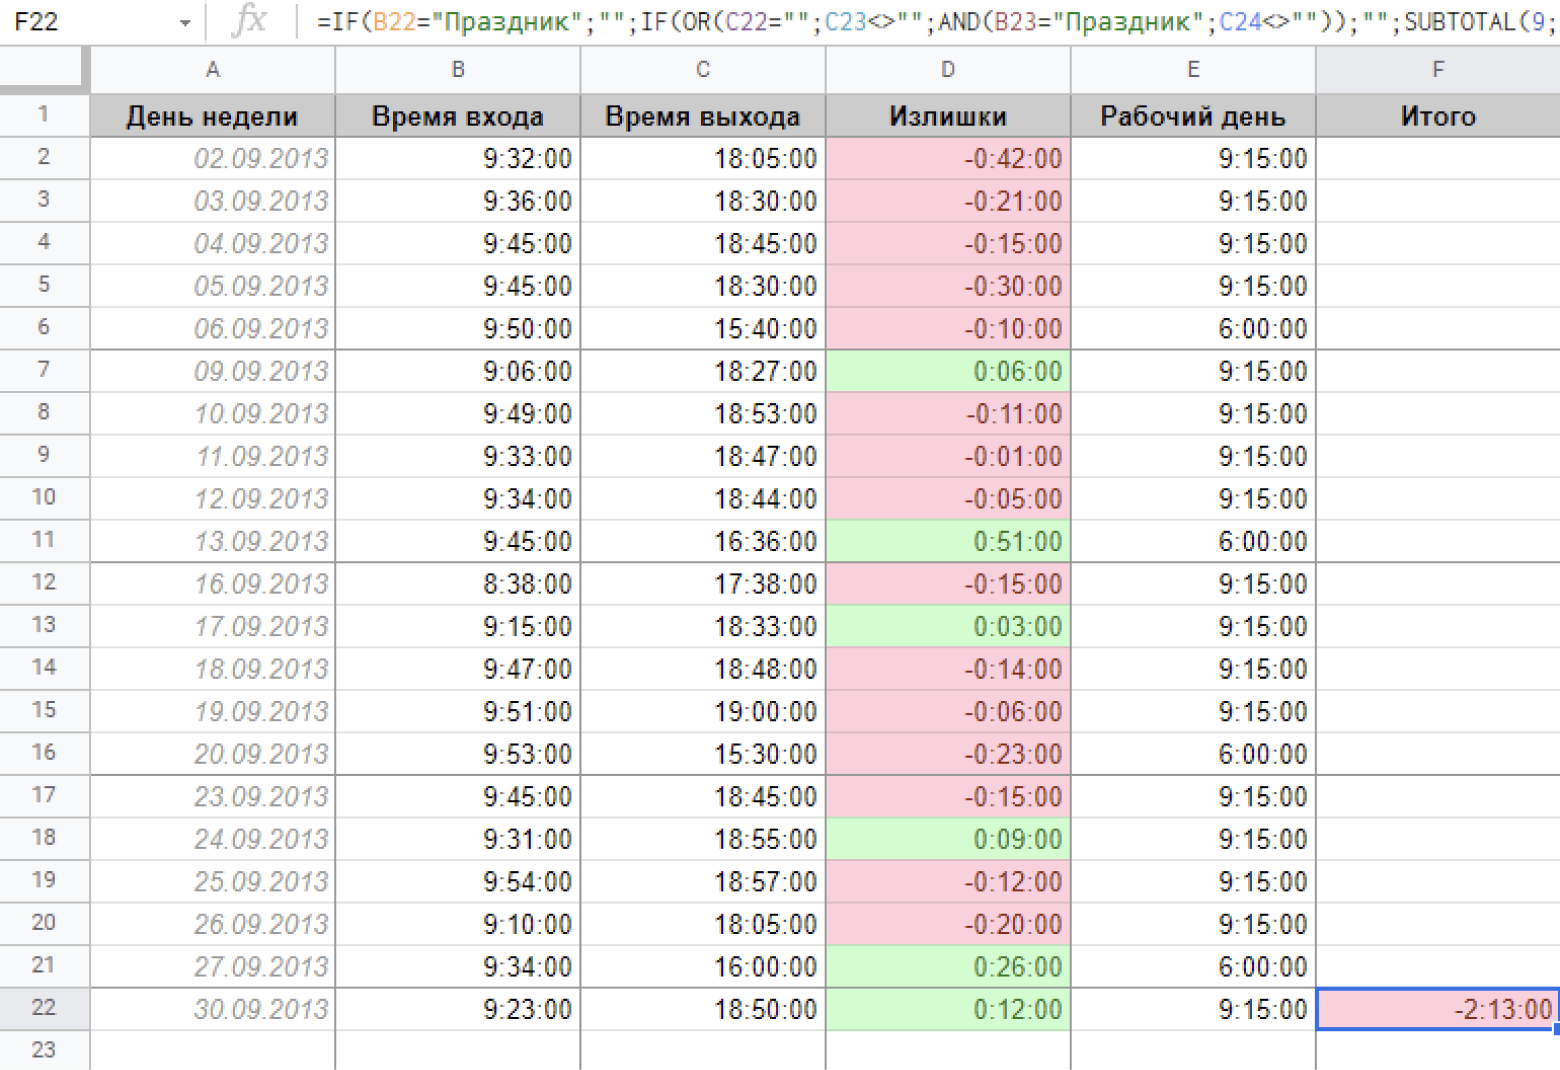Click the select-all corner box

44,70
